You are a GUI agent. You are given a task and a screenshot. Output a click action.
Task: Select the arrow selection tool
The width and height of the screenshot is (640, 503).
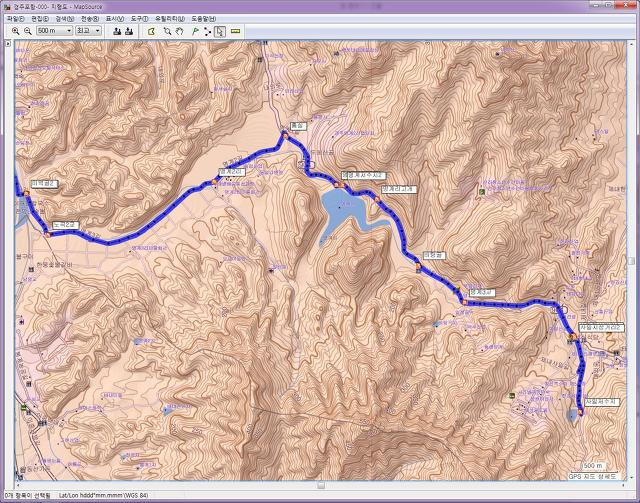tap(220, 31)
